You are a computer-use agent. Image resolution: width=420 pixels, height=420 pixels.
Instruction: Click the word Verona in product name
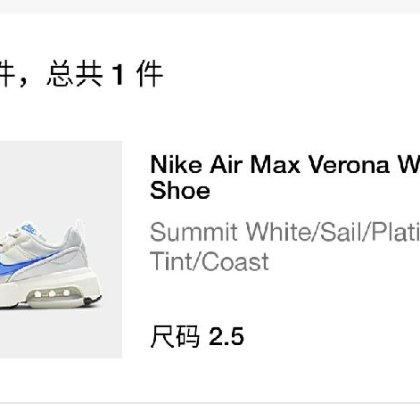(348, 165)
